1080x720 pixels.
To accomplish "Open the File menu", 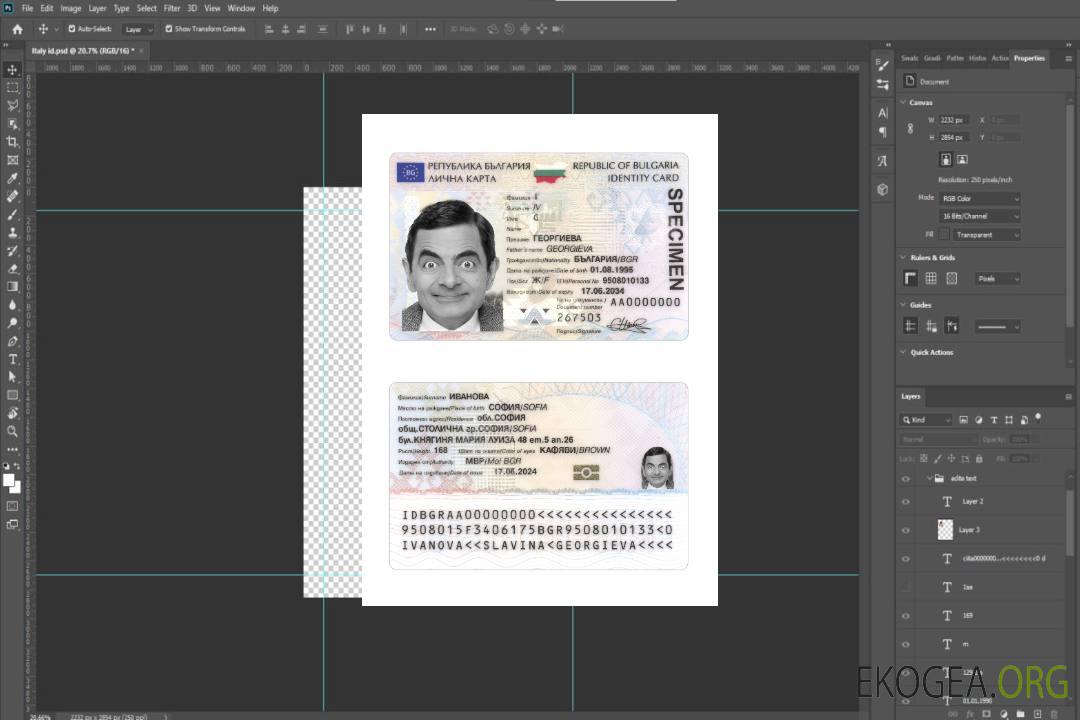I will coord(28,8).
